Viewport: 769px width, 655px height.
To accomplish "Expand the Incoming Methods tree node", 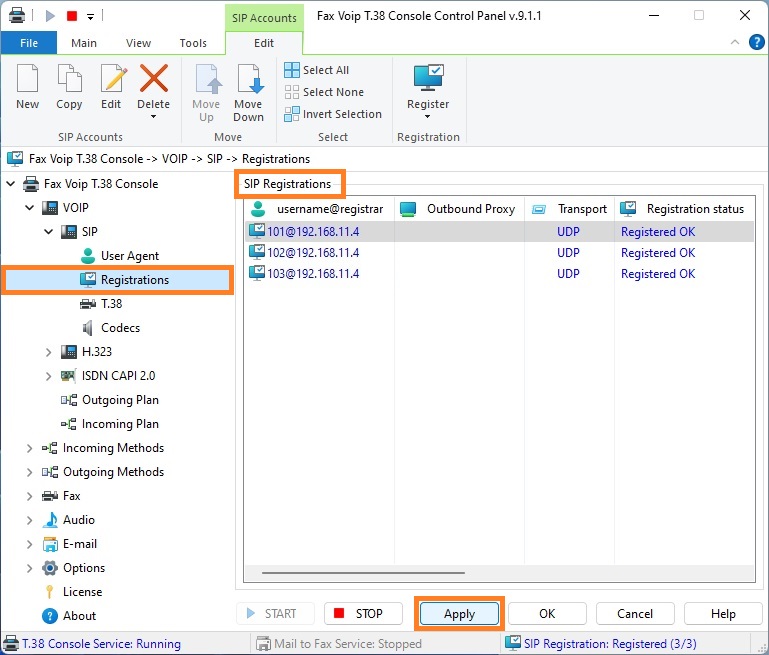I will (x=30, y=448).
